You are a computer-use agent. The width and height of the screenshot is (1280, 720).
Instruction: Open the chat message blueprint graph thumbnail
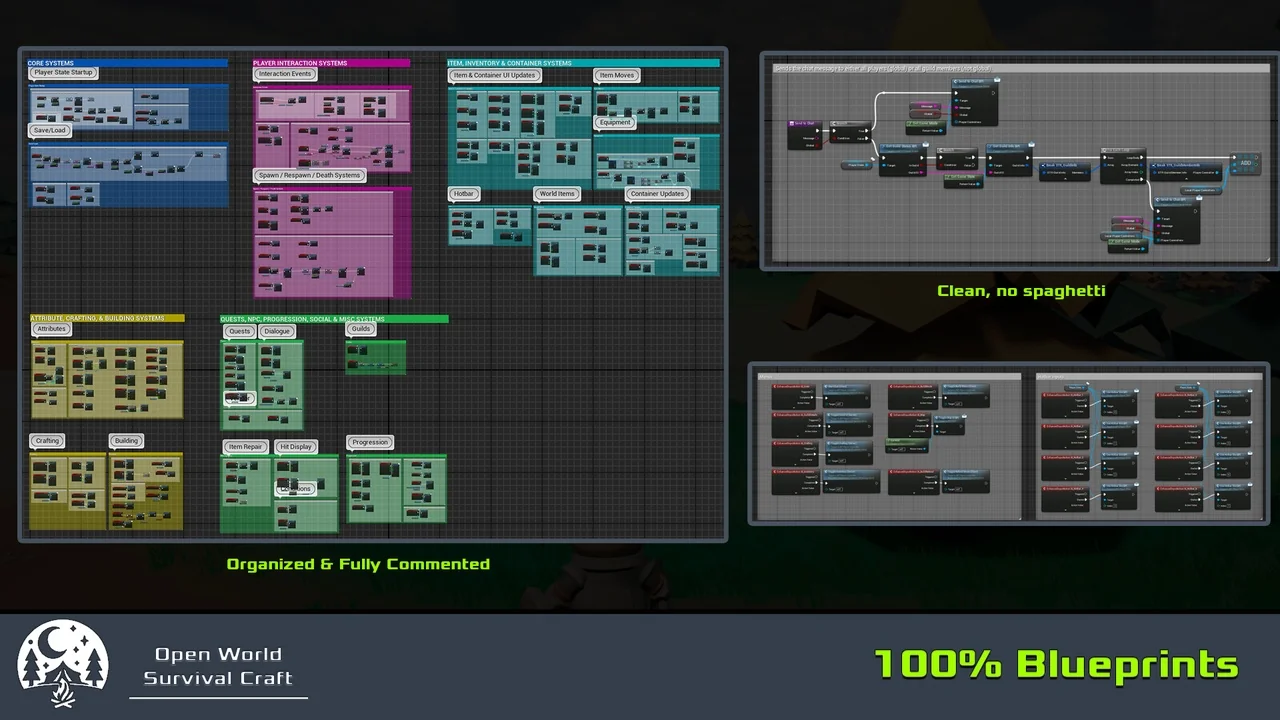(1019, 161)
